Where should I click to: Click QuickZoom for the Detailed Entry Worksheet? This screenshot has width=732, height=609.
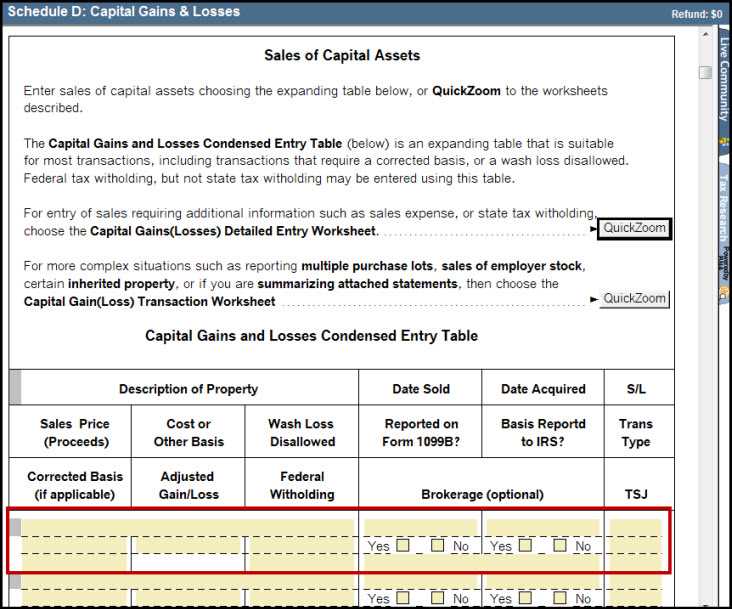pyautogui.click(x=634, y=229)
